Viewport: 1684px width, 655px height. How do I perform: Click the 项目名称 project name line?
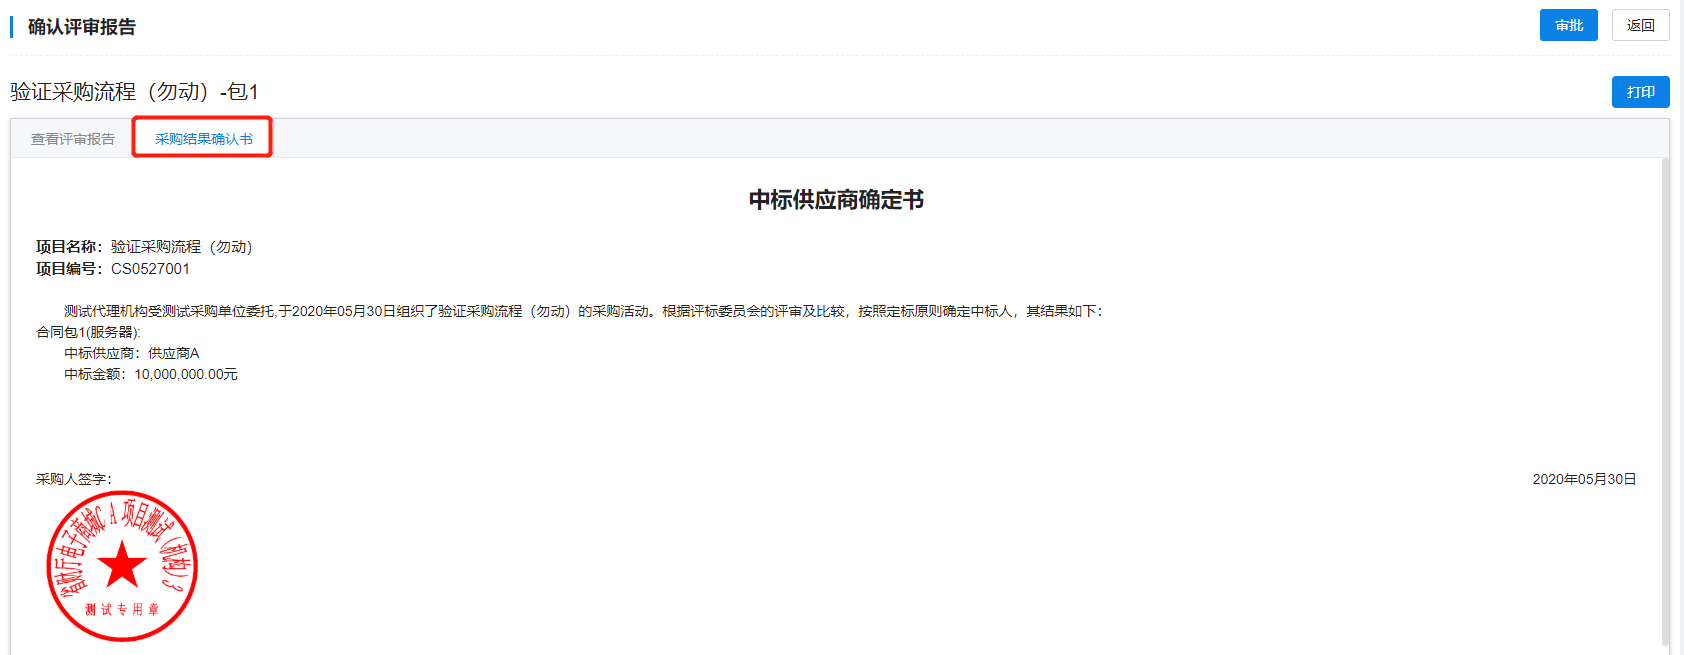[x=144, y=247]
